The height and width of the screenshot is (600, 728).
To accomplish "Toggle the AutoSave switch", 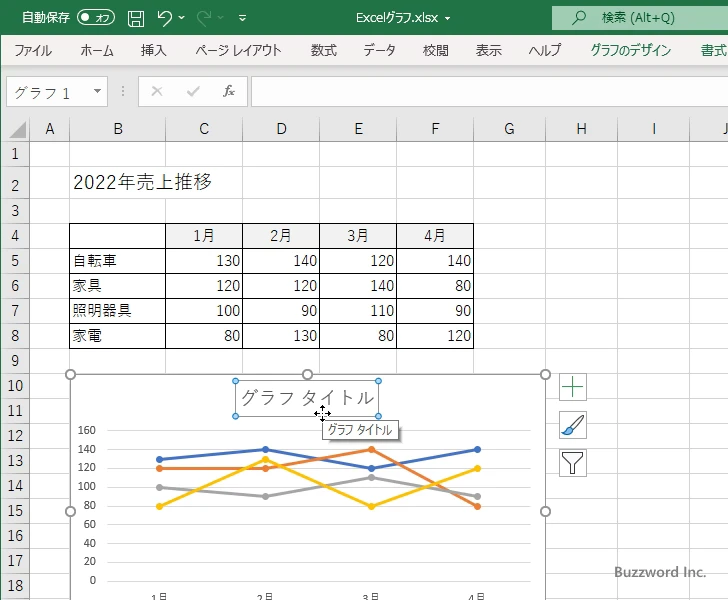I will (96, 18).
